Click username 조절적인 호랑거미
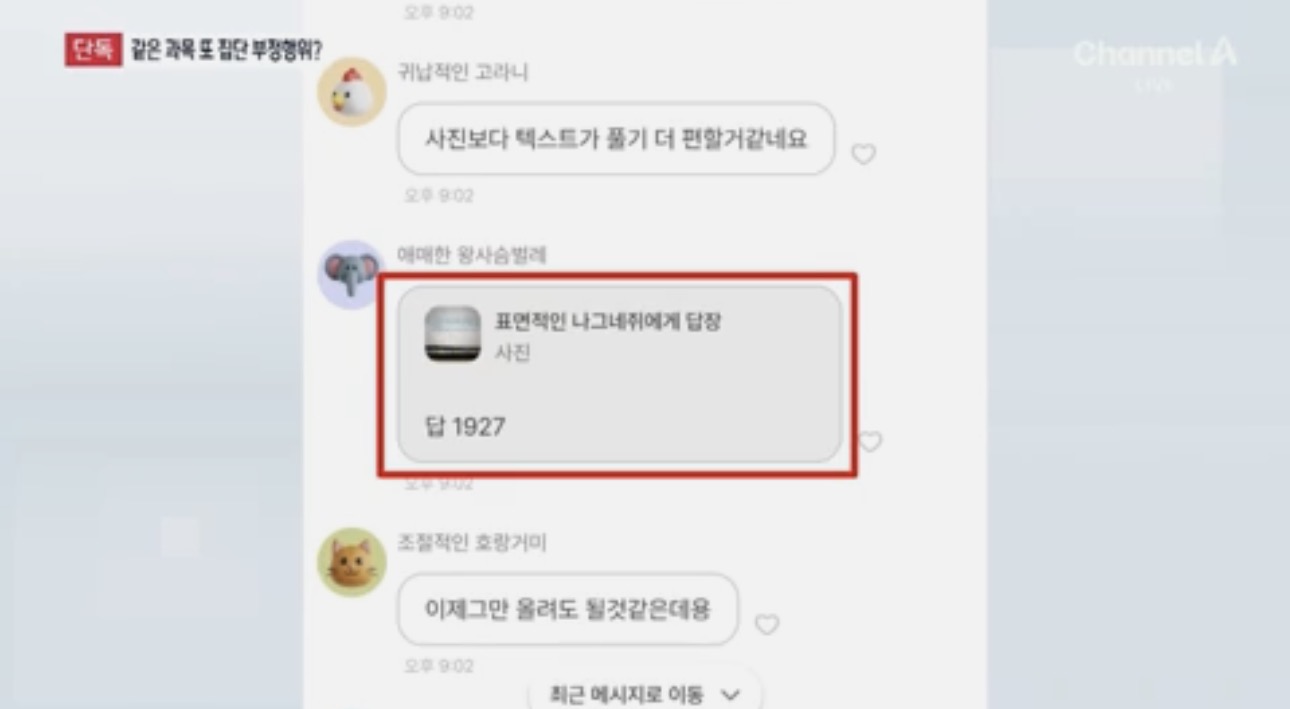 pos(472,543)
